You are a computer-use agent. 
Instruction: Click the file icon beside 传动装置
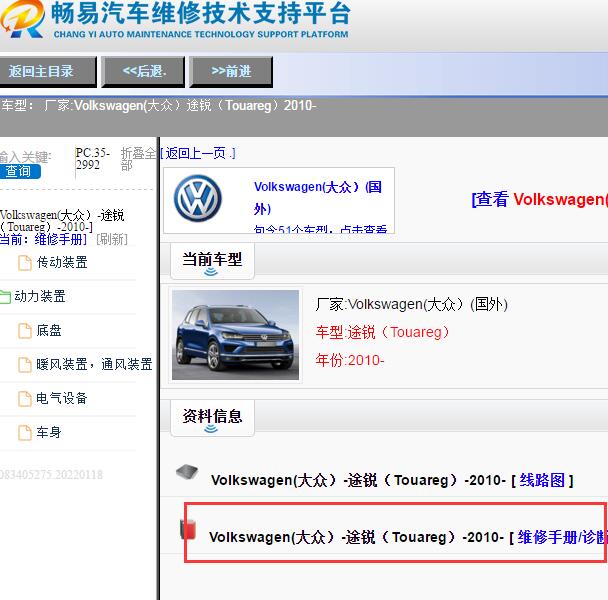pos(25,263)
